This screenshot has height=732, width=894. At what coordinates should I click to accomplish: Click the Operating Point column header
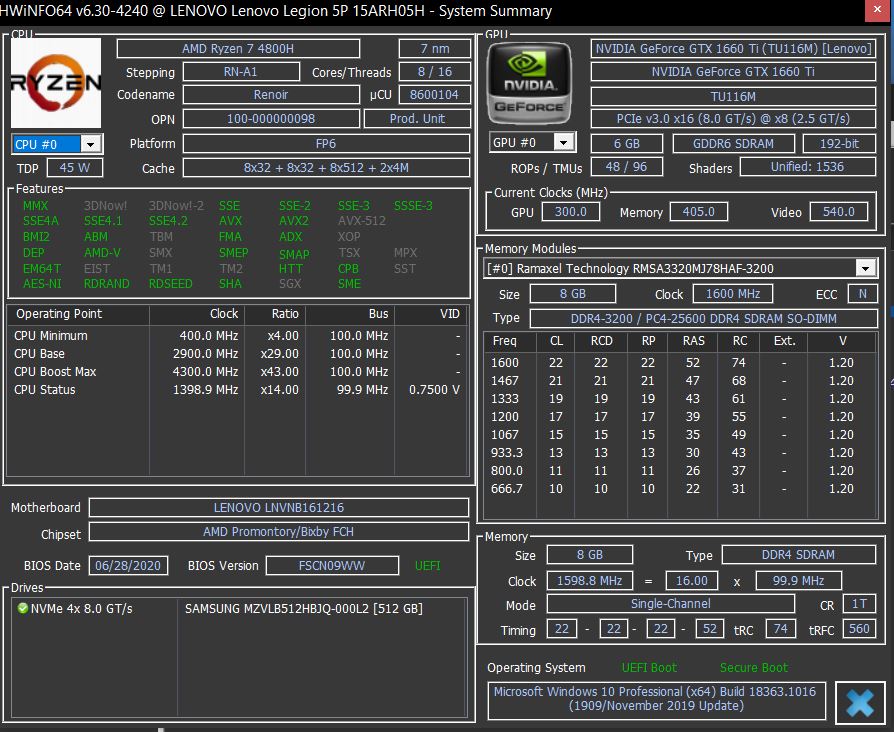tap(58, 314)
